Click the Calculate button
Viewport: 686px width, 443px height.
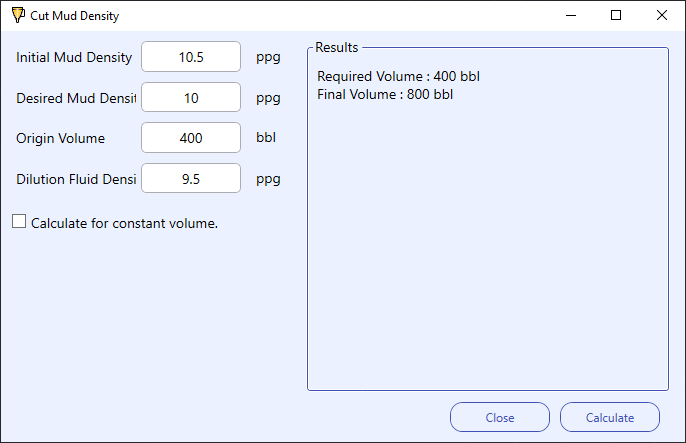(x=609, y=417)
